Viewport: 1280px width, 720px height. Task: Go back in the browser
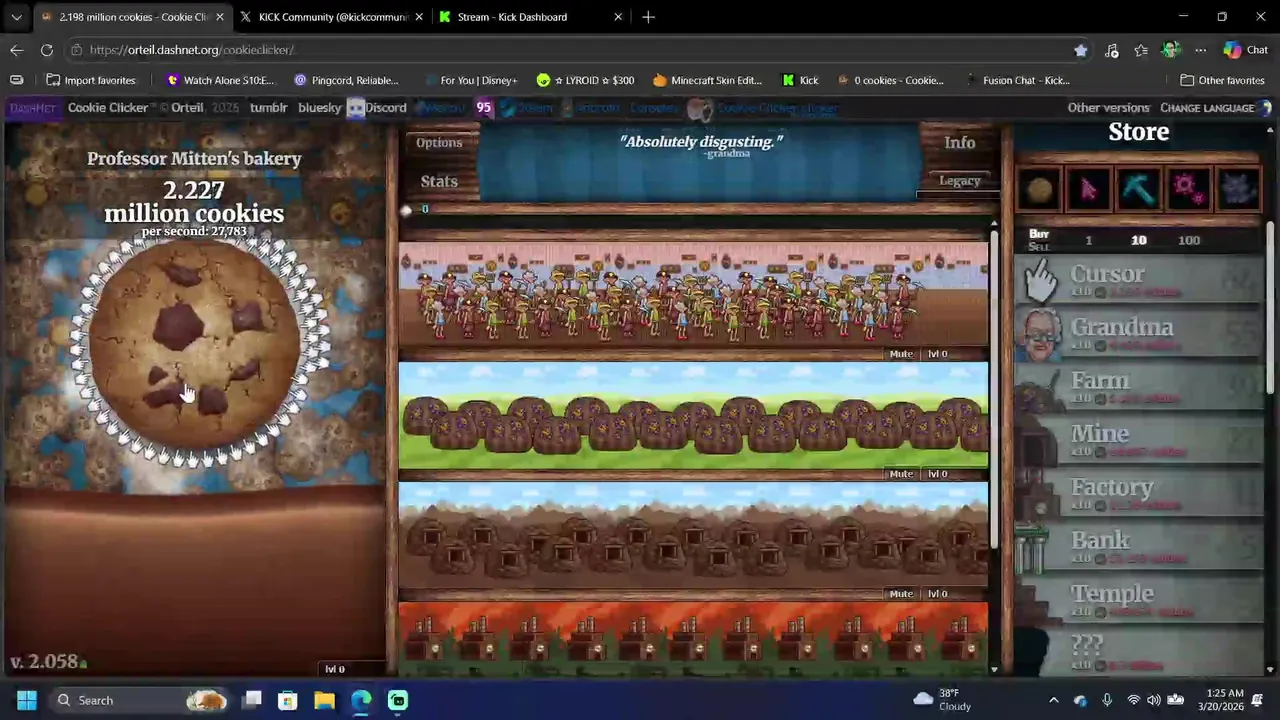click(17, 50)
